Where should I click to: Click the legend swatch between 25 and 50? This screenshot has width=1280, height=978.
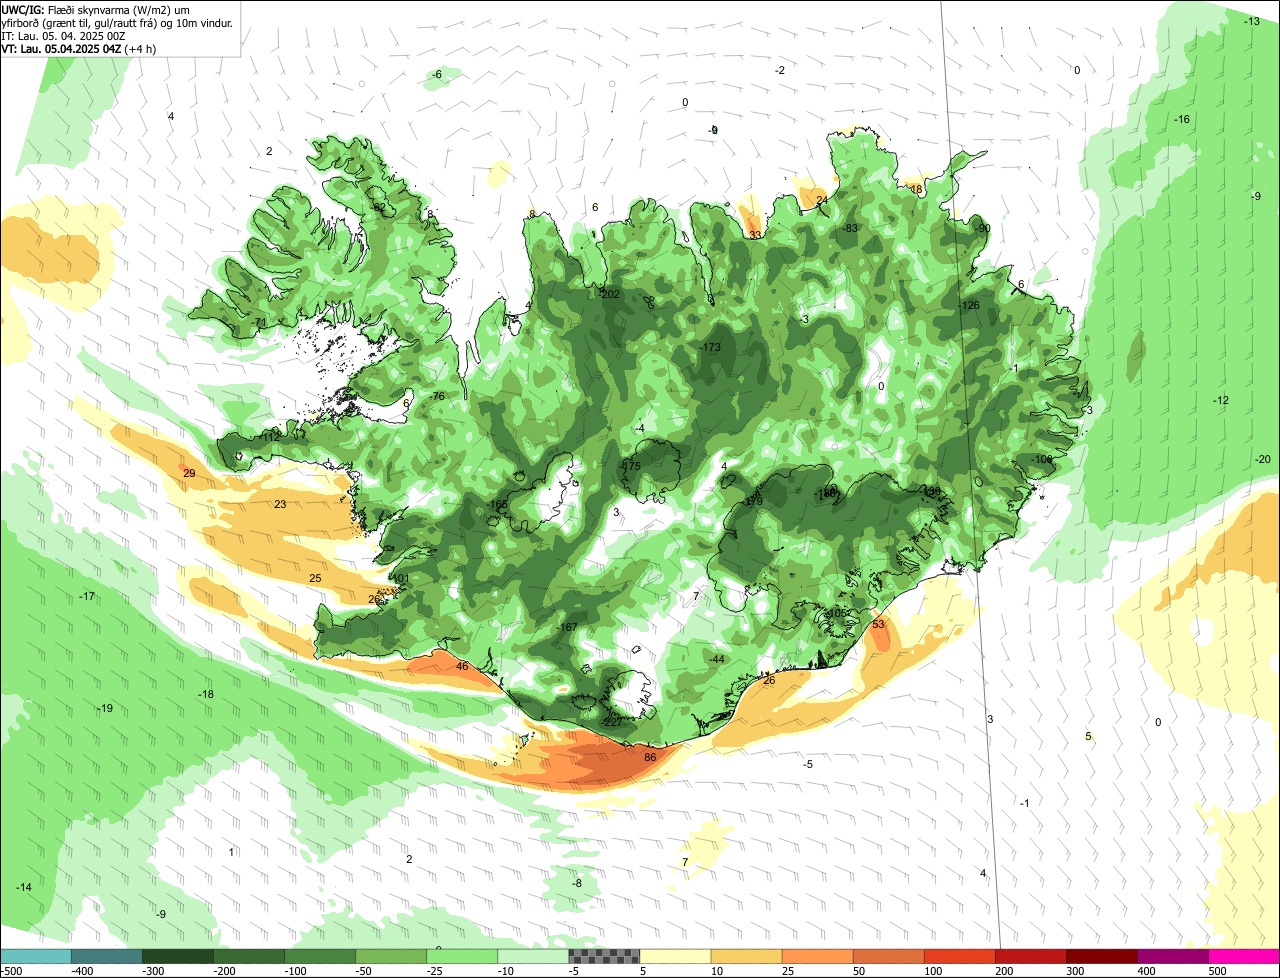[x=817, y=956]
